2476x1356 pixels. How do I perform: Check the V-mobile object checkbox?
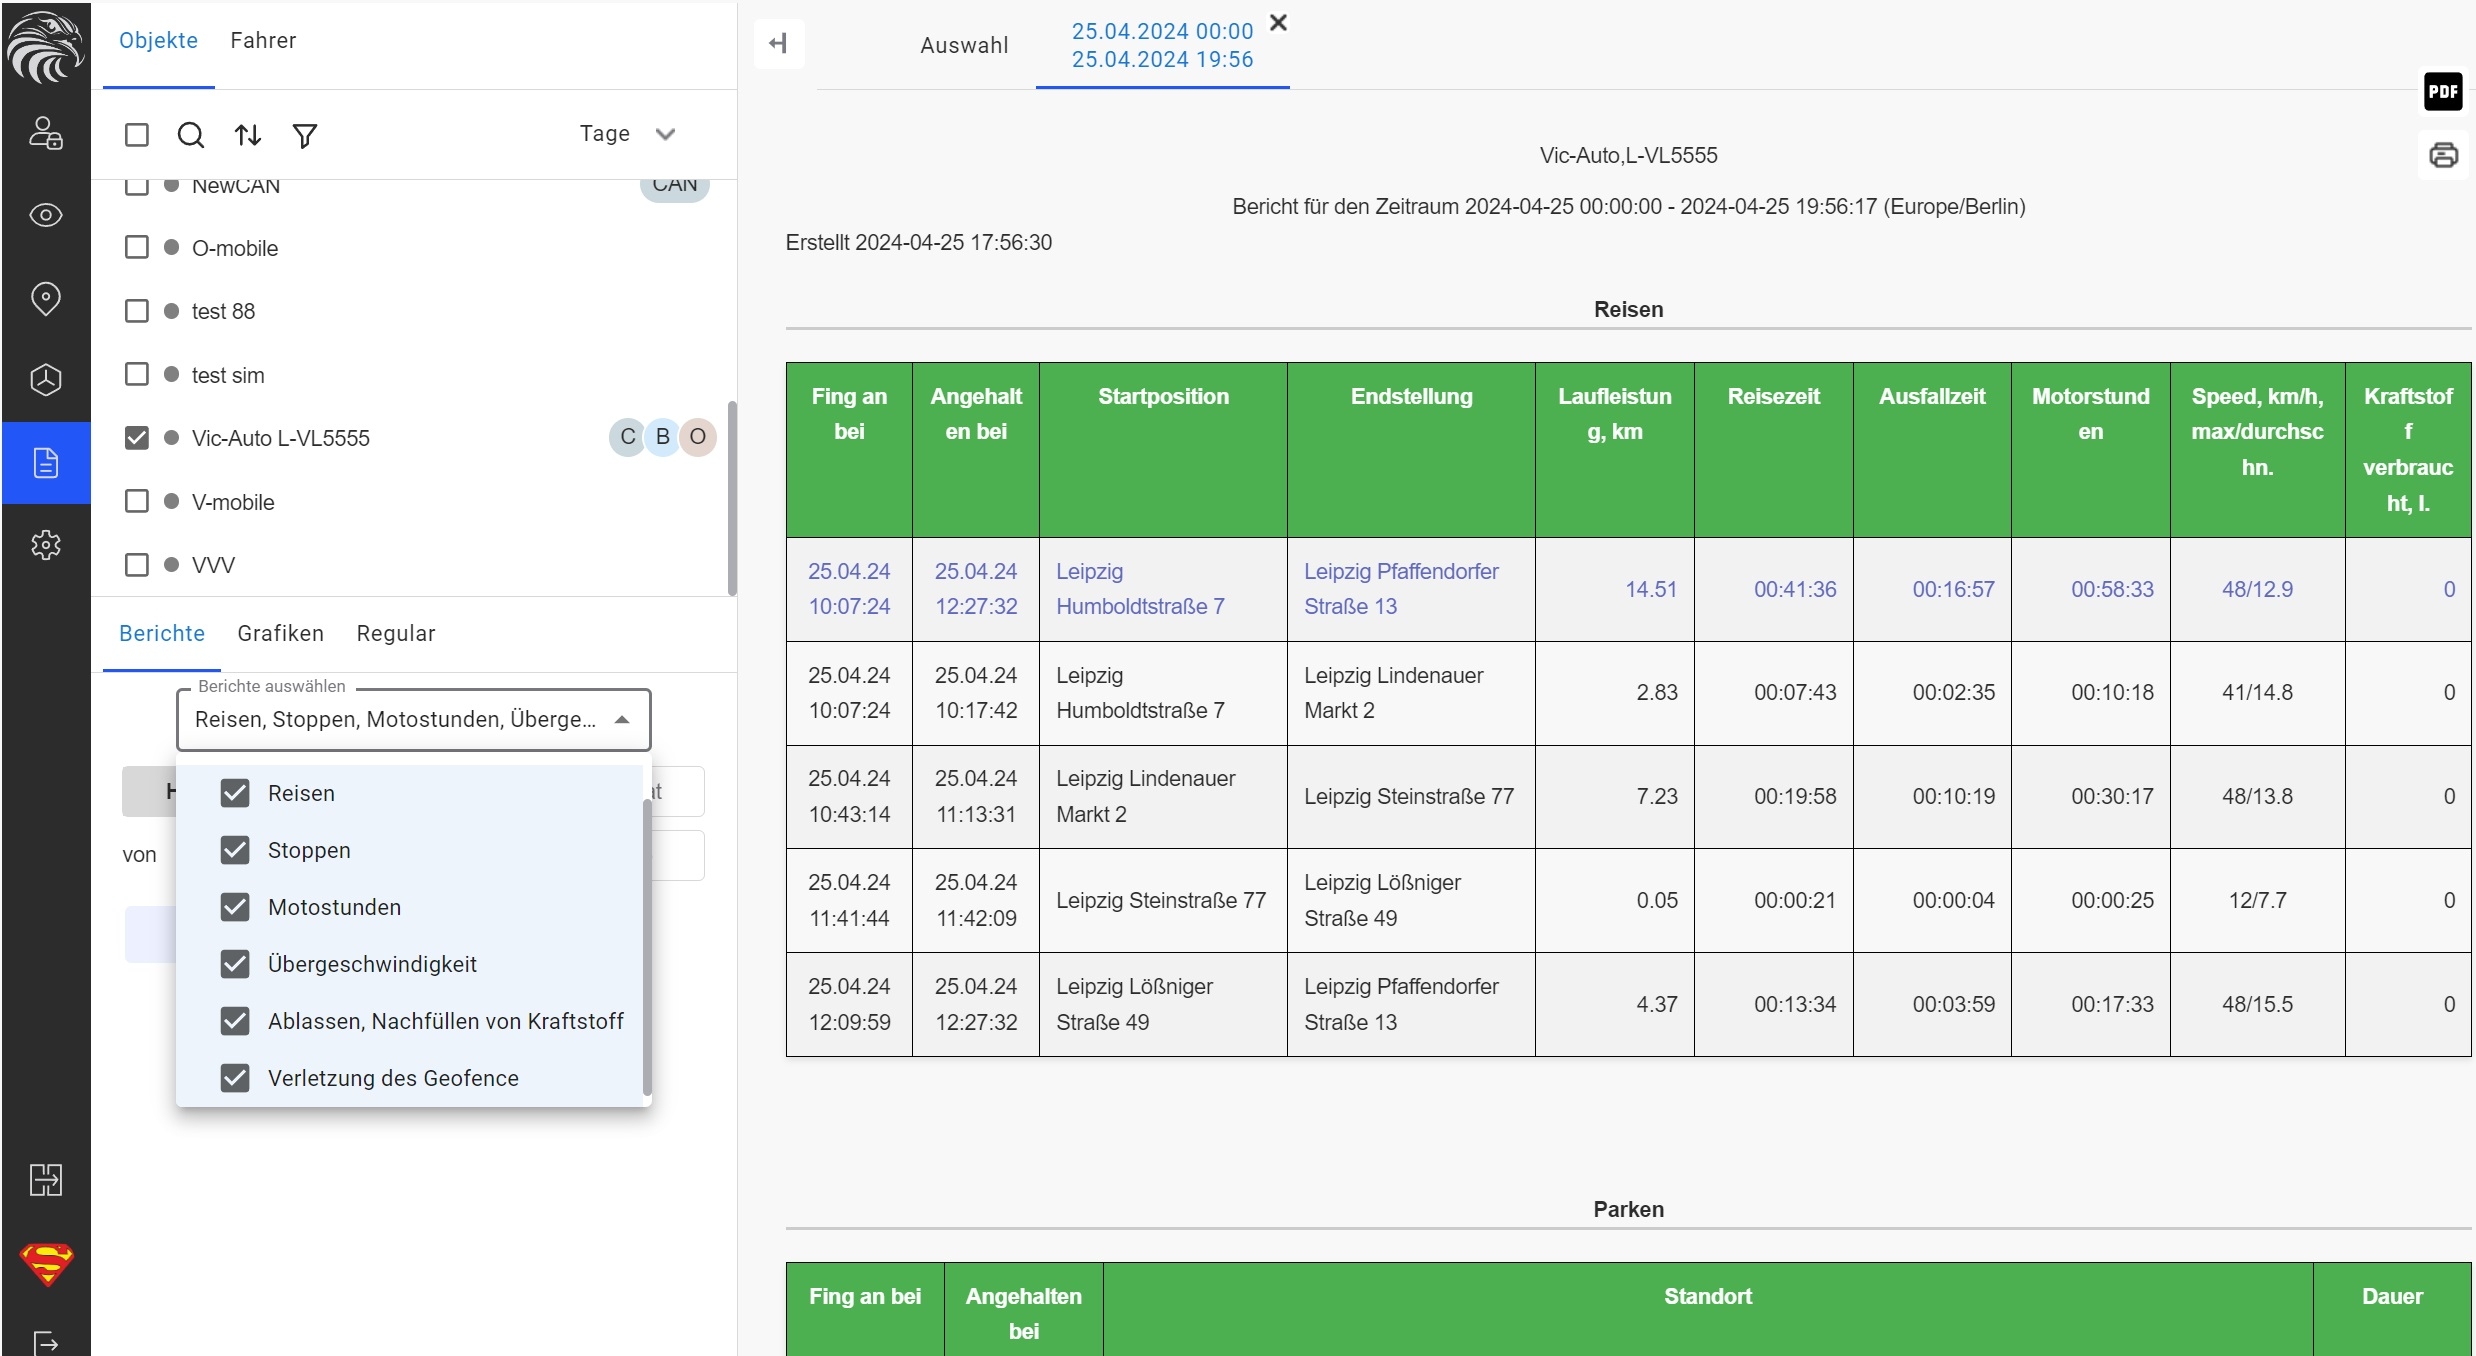(x=137, y=501)
